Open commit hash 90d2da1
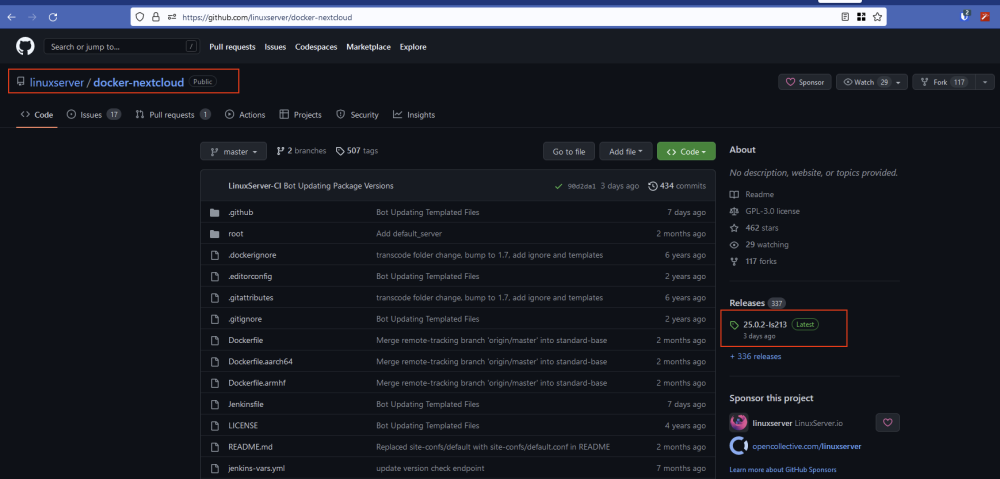This screenshot has width=1000, height=479. point(582,186)
